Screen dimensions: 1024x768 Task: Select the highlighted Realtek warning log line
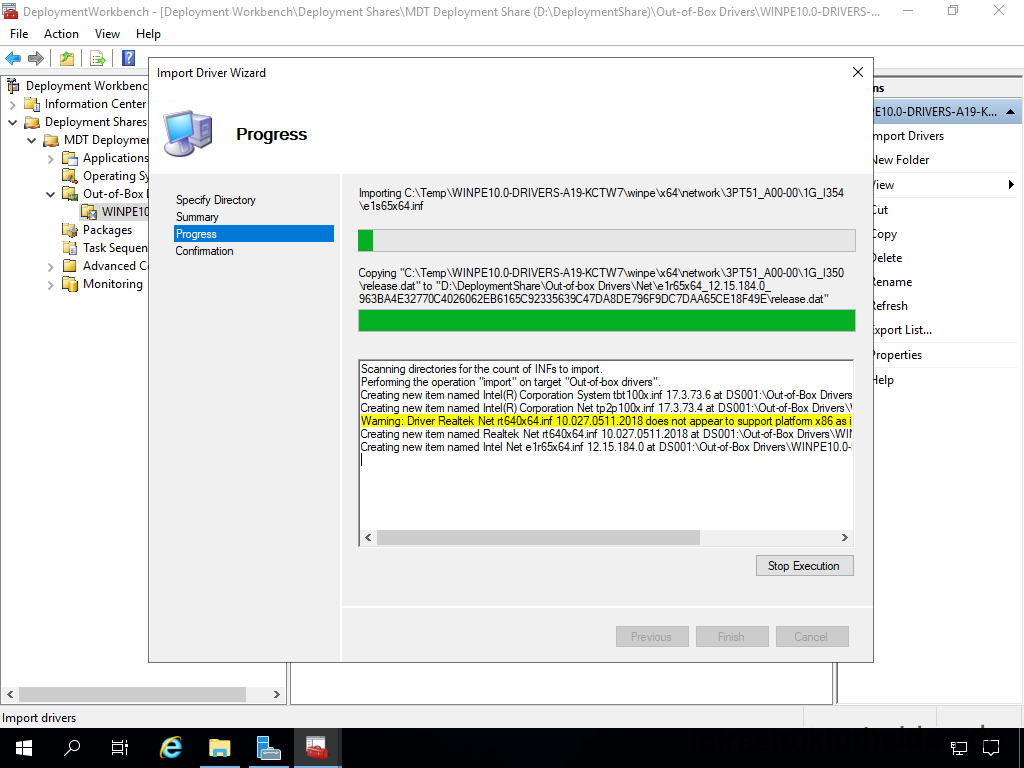coord(606,421)
